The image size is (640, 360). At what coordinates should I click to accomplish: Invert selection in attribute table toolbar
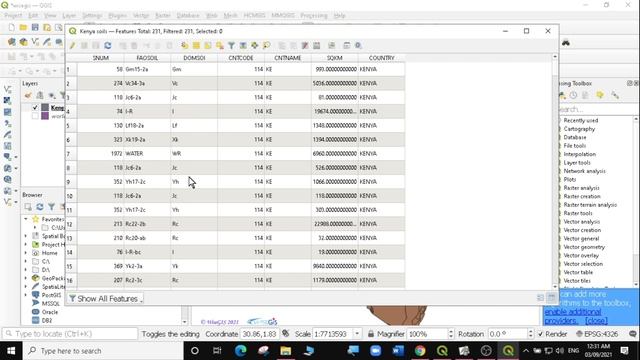pos(208,45)
